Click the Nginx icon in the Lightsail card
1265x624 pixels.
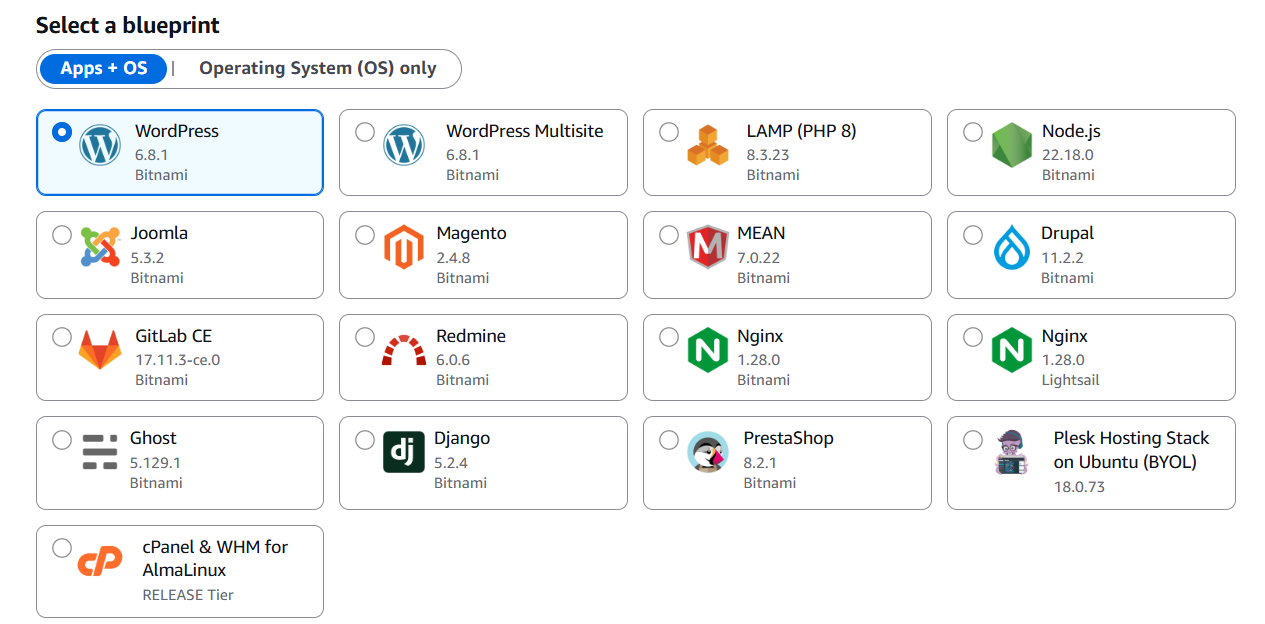(x=1012, y=350)
